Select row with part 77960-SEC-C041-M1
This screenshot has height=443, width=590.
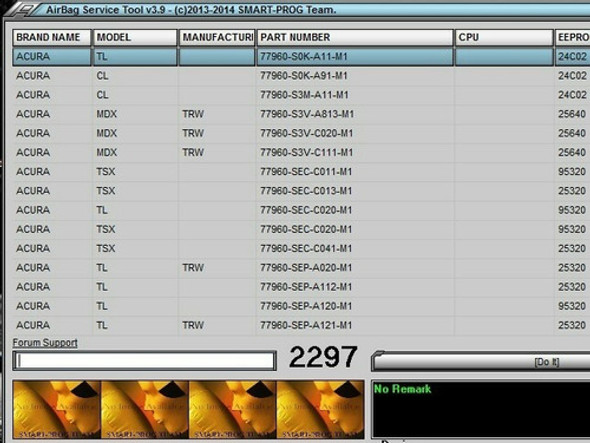(x=301, y=249)
